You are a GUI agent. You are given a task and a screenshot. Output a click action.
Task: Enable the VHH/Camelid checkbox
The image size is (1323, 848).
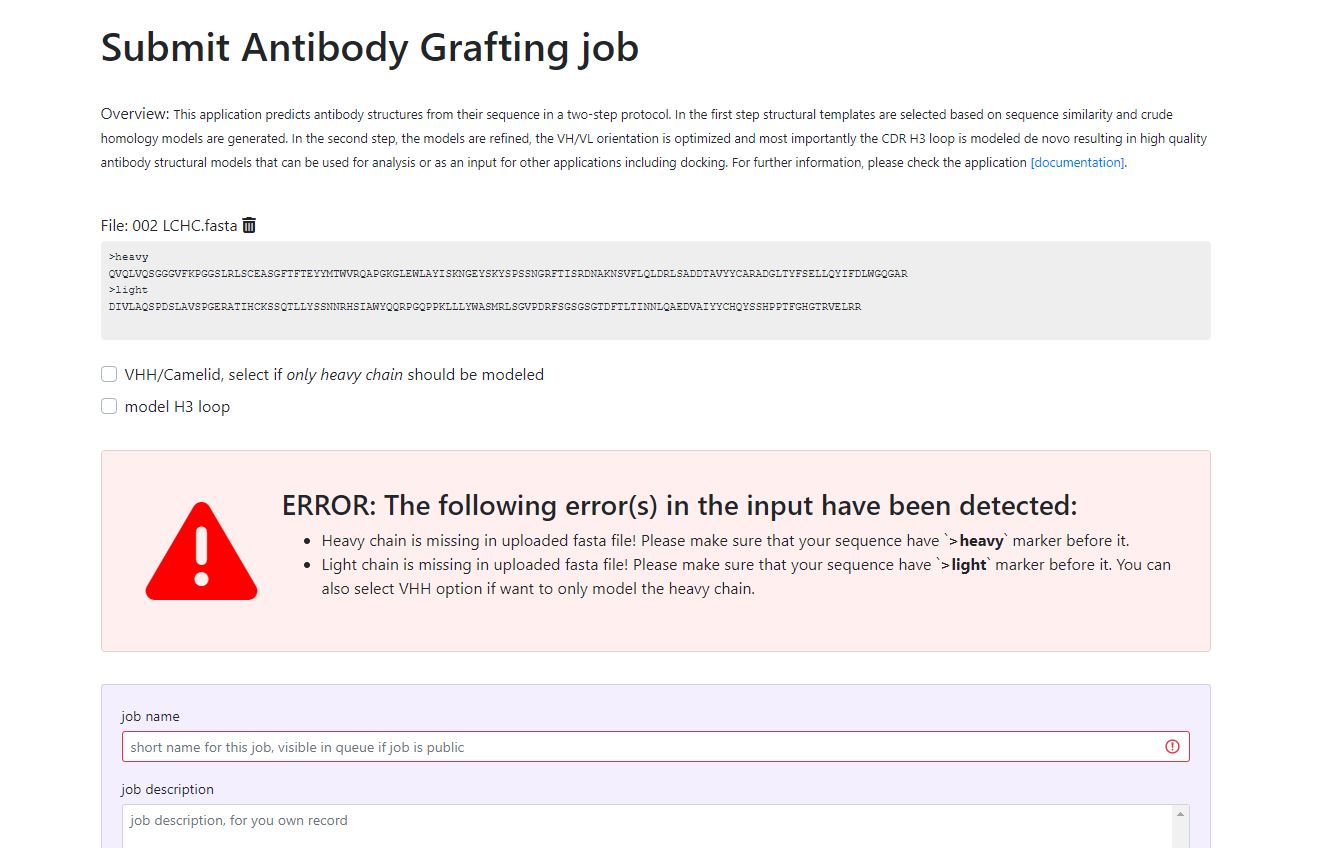(x=109, y=374)
